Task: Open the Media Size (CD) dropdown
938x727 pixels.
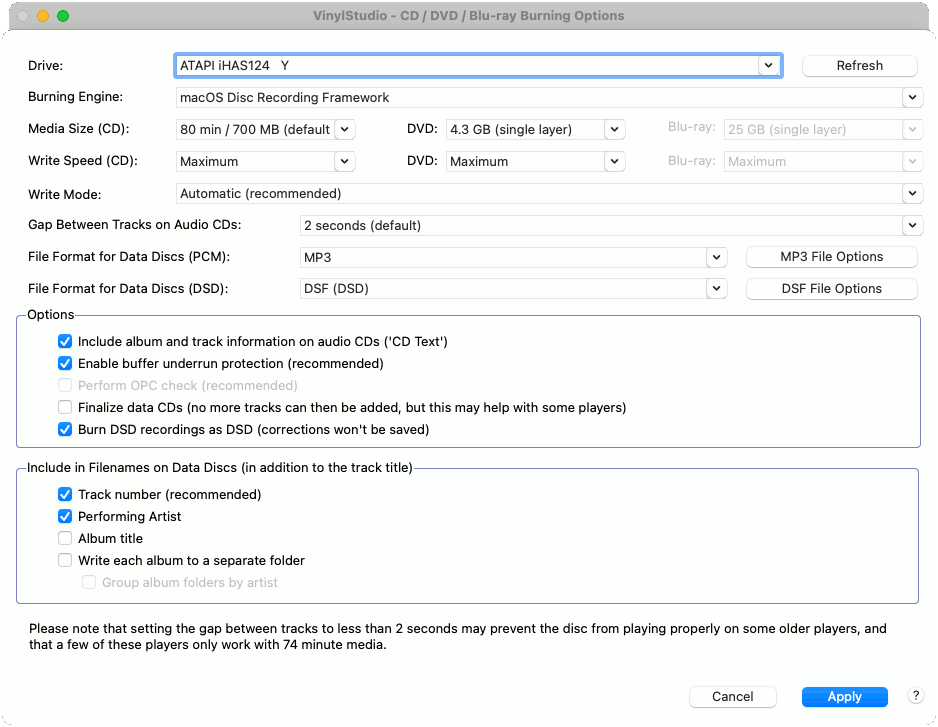Action: (x=345, y=129)
